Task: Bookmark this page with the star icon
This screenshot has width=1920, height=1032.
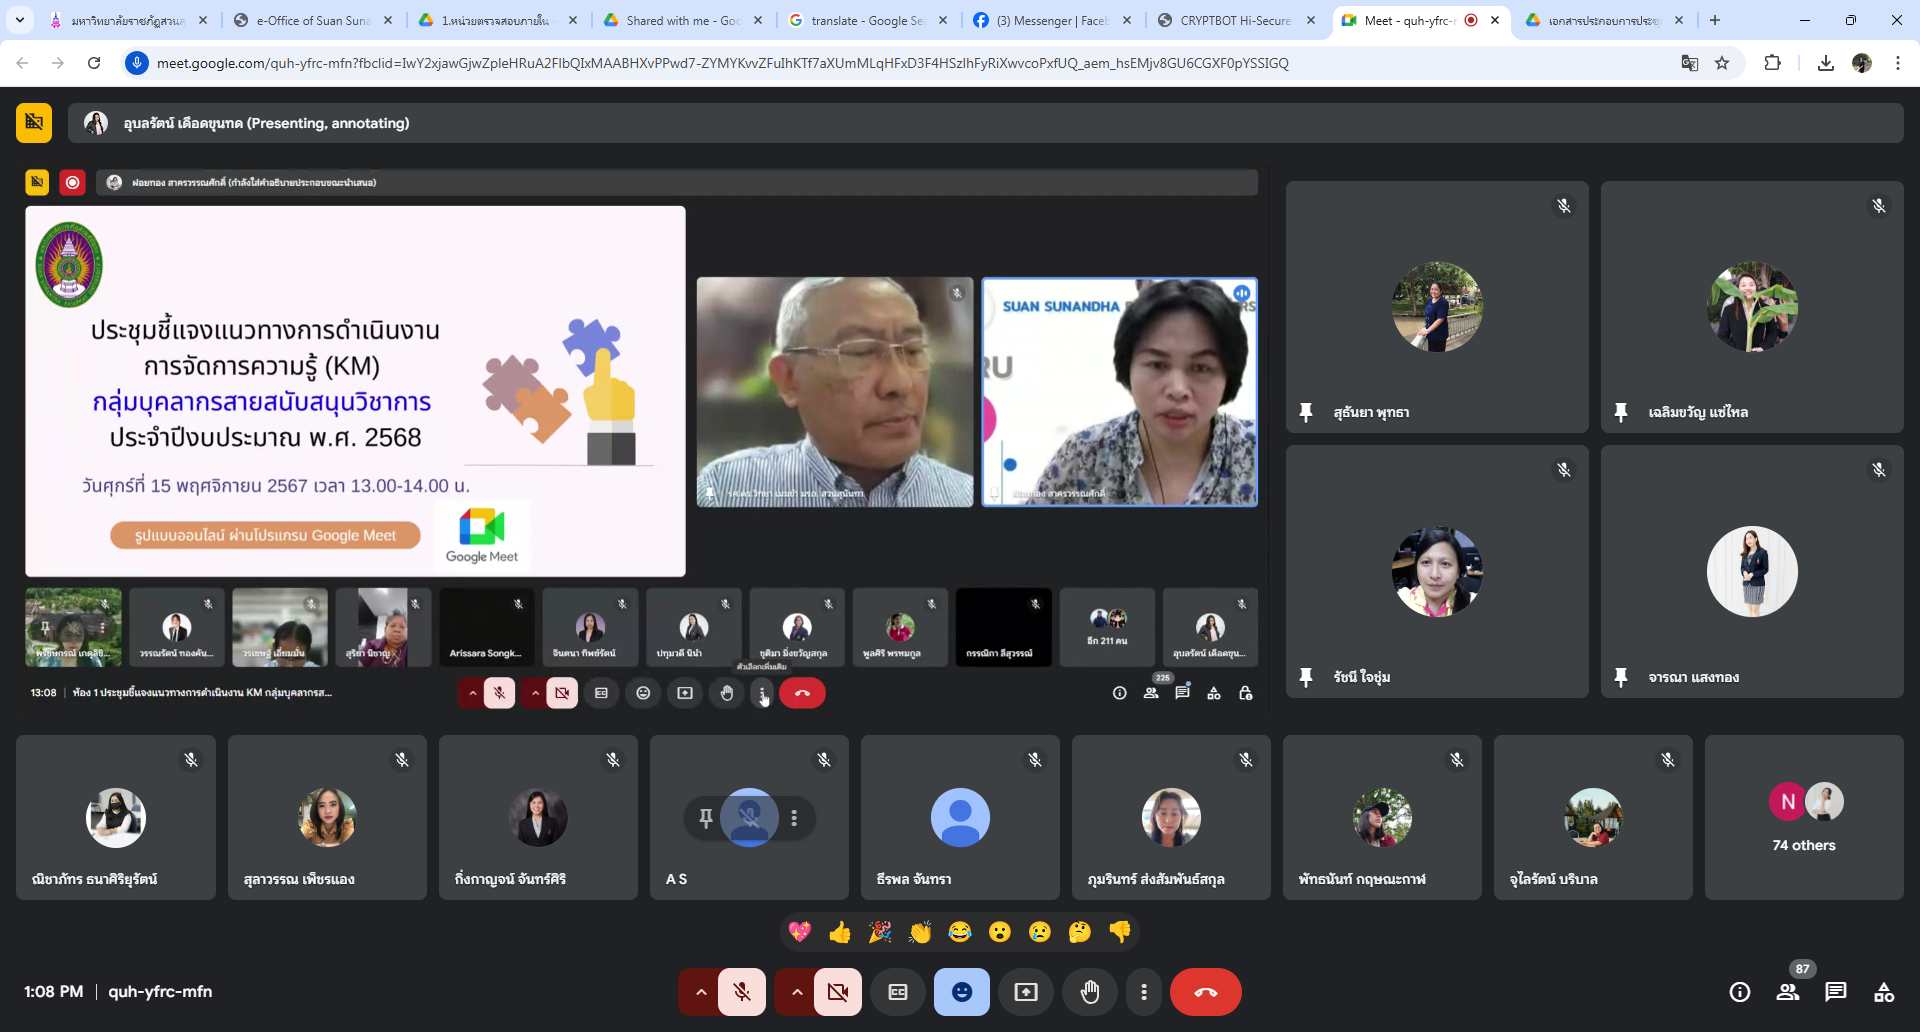Action: coord(1722,63)
